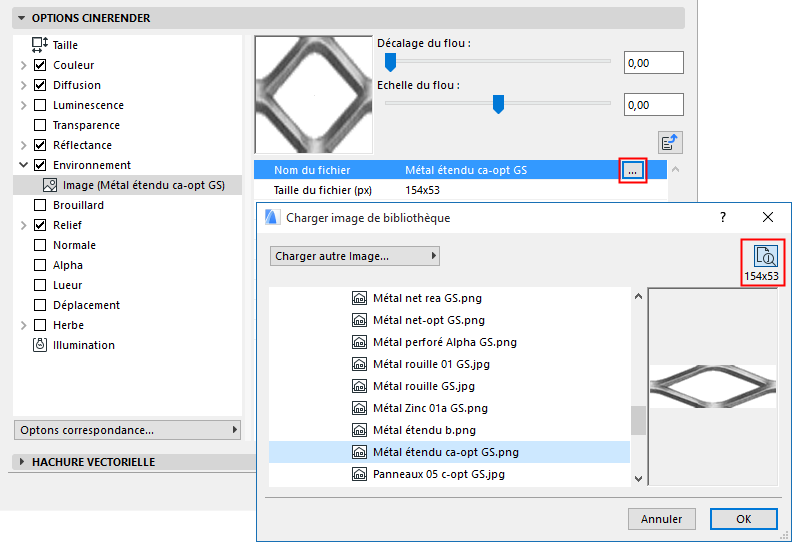792x542 pixels.
Task: Expand the Couleur tree node
Action: [23, 65]
